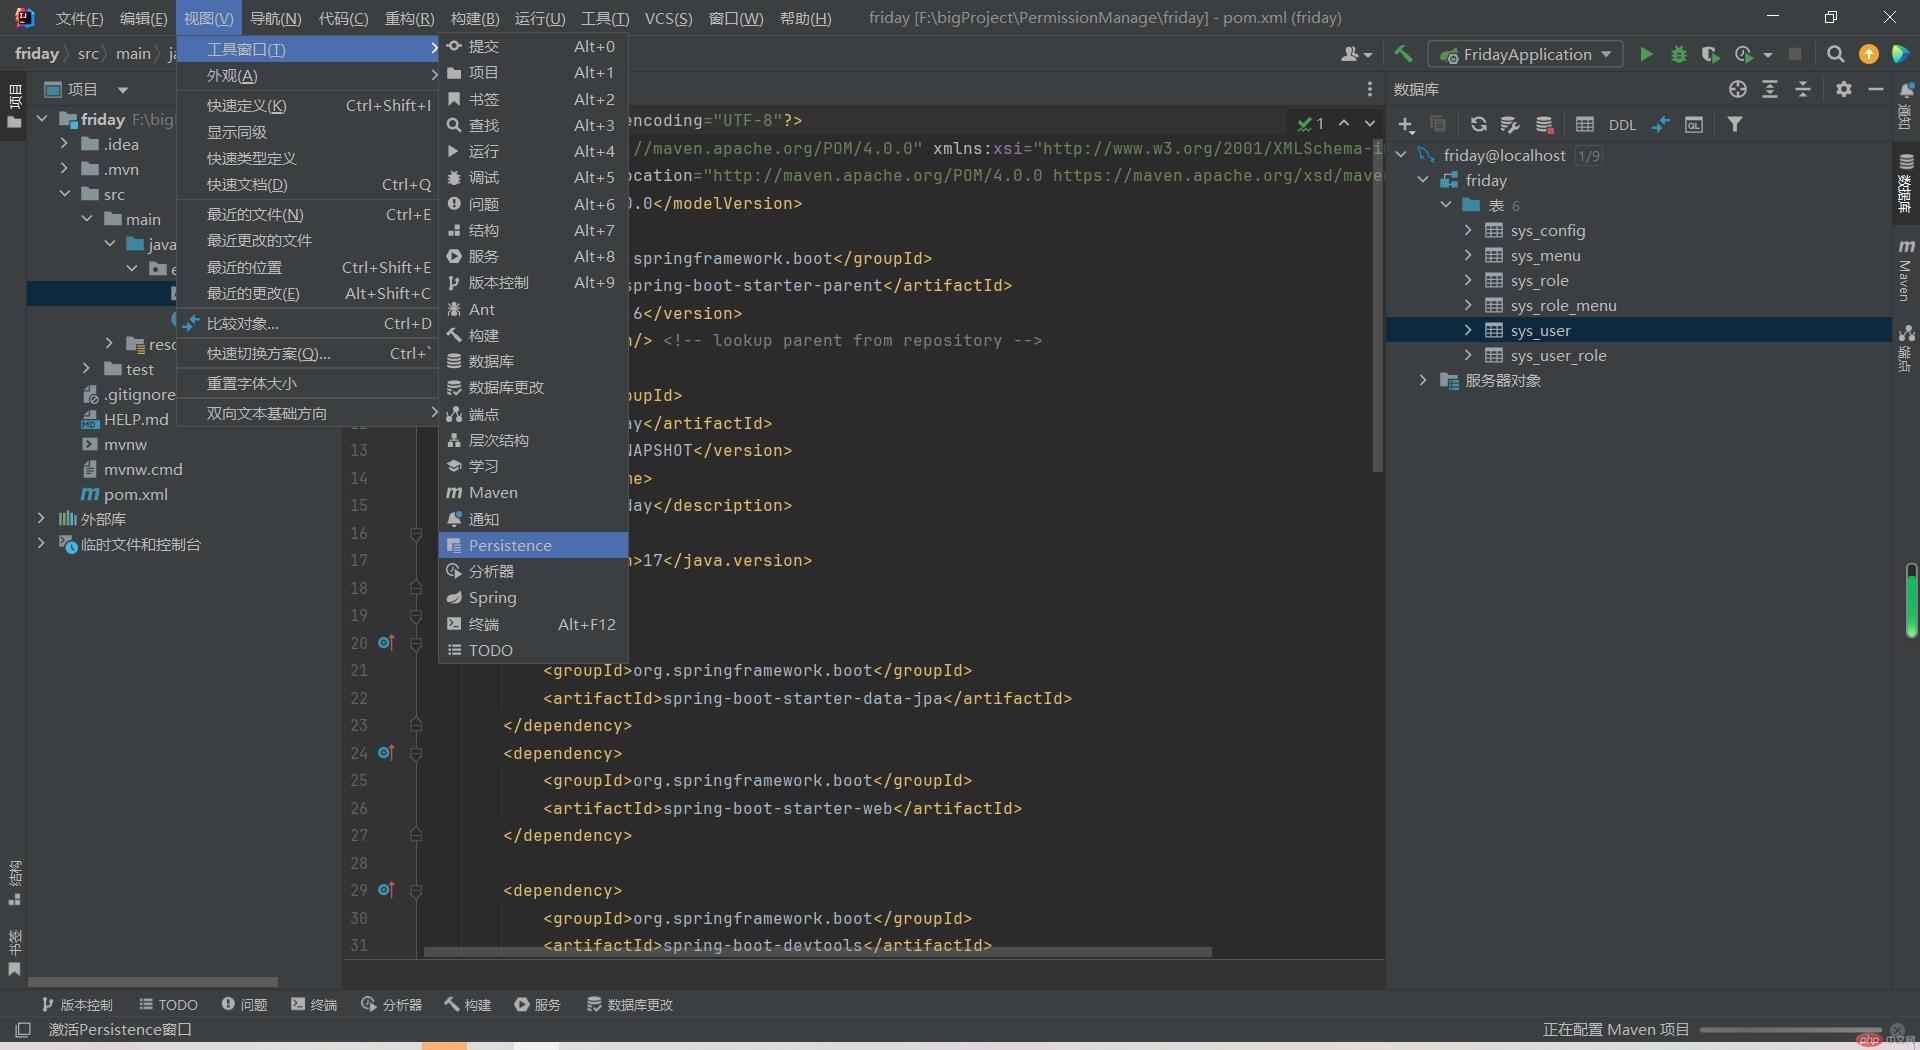Run FridayApplication with the green play icon
The height and width of the screenshot is (1050, 1920).
1646,54
